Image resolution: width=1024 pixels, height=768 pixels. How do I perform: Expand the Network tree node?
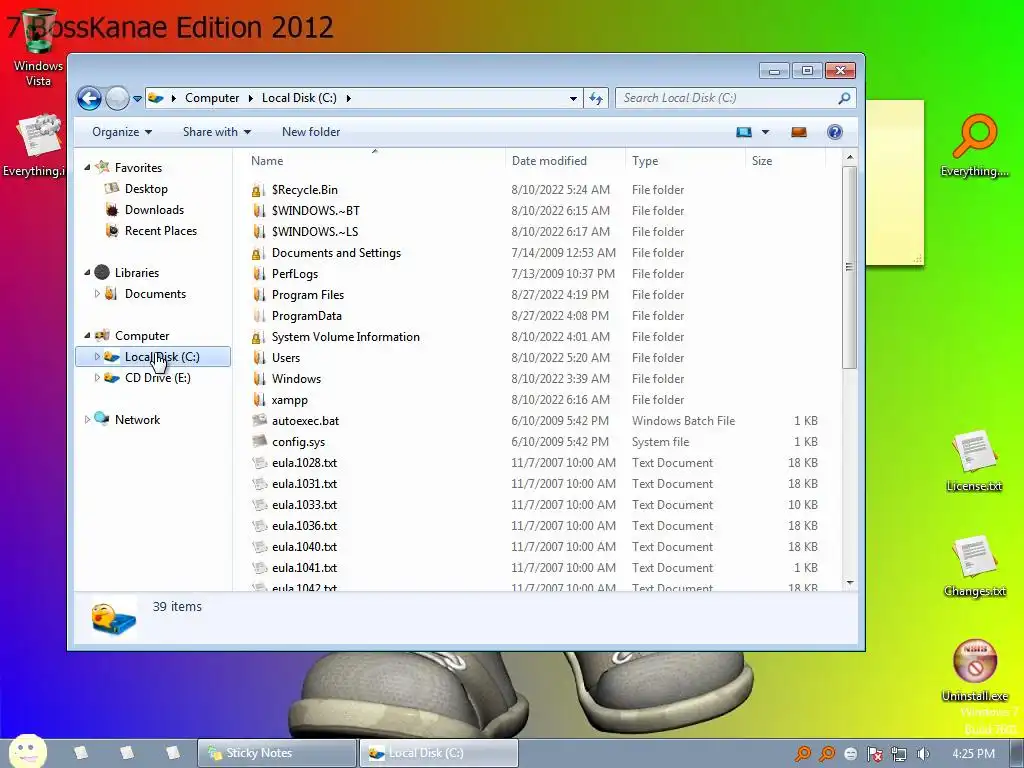tap(87, 420)
